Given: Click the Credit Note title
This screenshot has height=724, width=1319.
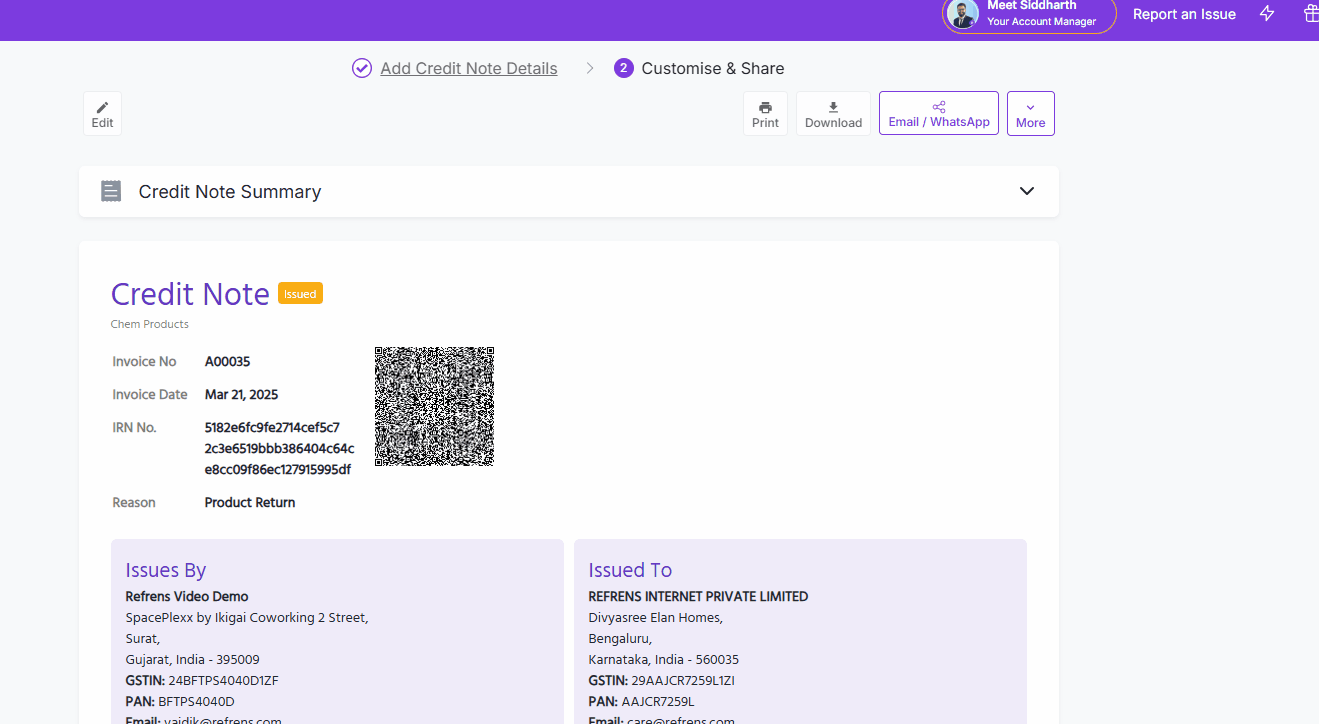Looking at the screenshot, I should click(190, 294).
